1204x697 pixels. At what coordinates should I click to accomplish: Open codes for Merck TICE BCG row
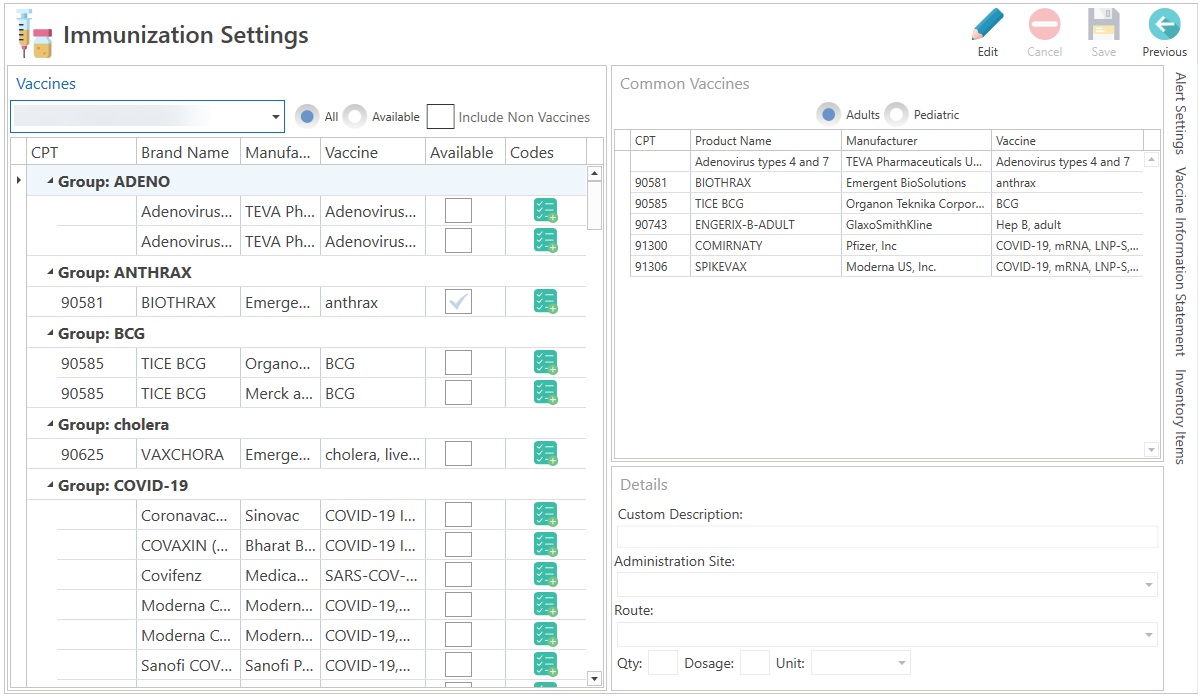(545, 393)
